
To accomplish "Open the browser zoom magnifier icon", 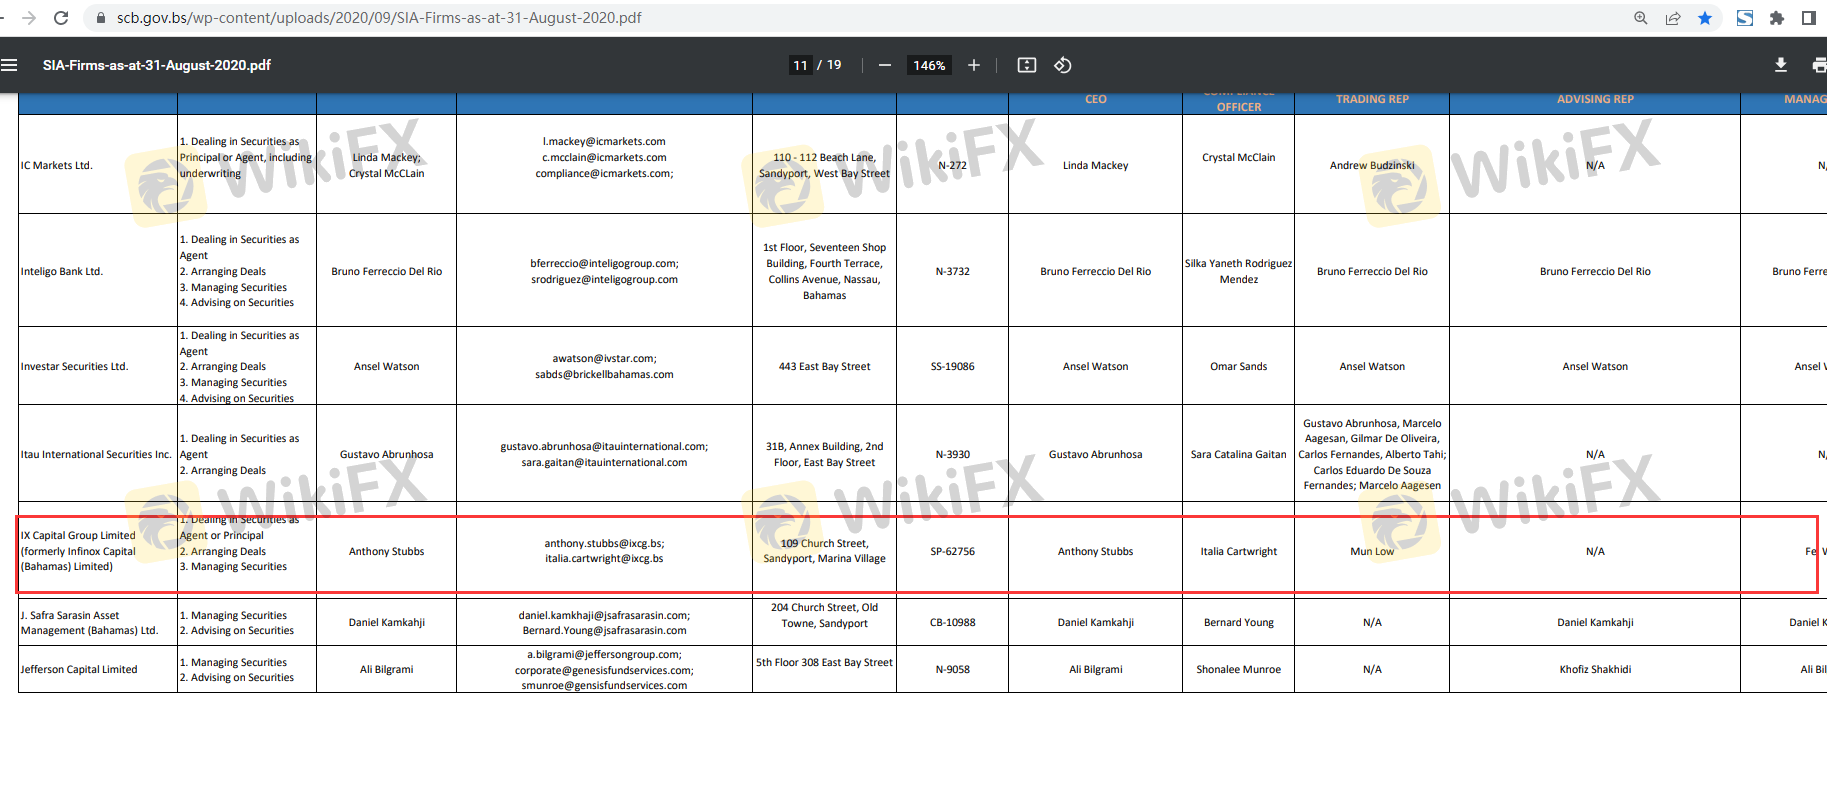I will click(x=1641, y=18).
